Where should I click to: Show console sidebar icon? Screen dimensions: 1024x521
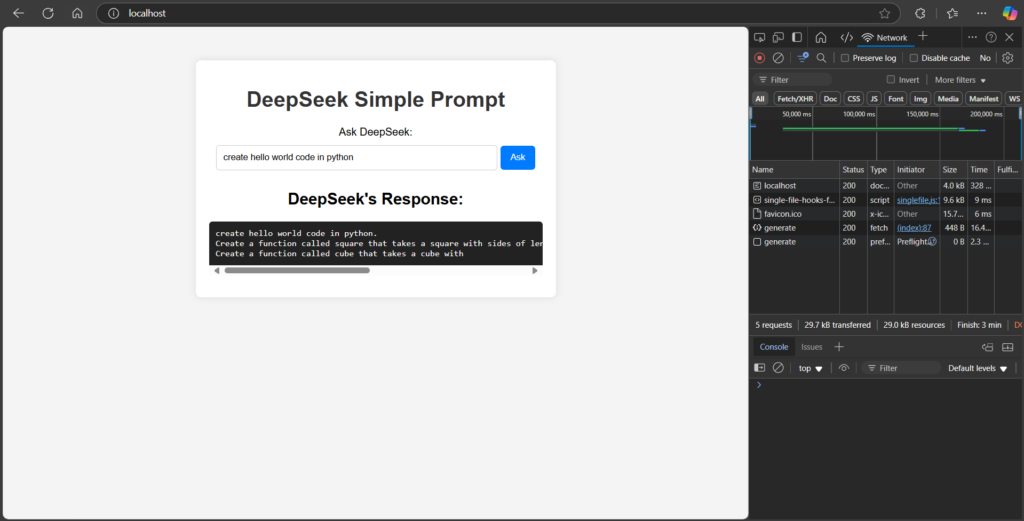[760, 368]
